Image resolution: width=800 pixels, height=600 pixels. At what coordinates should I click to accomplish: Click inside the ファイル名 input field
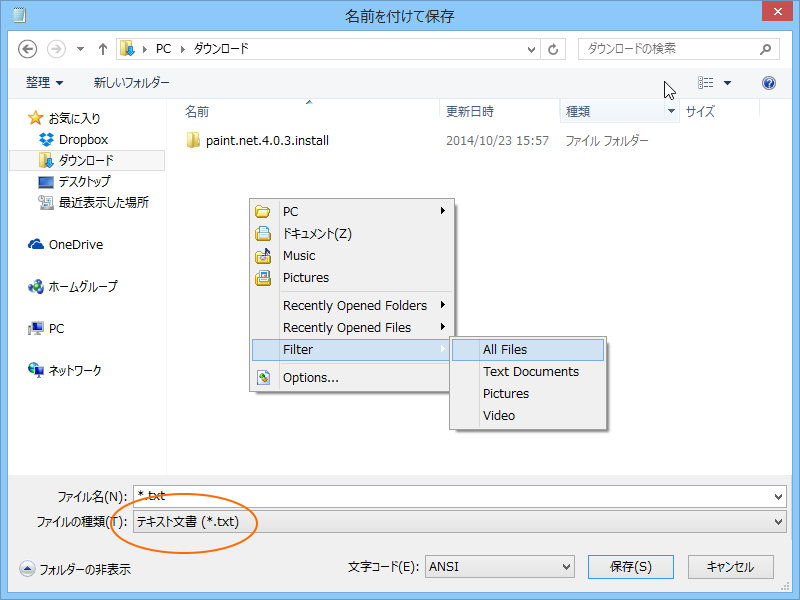[300, 495]
